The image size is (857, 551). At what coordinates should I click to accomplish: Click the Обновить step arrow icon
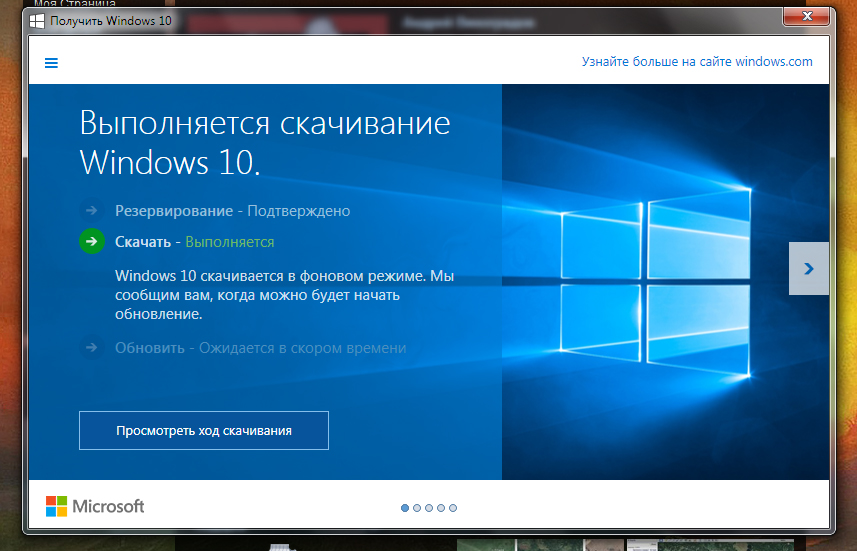coord(92,347)
